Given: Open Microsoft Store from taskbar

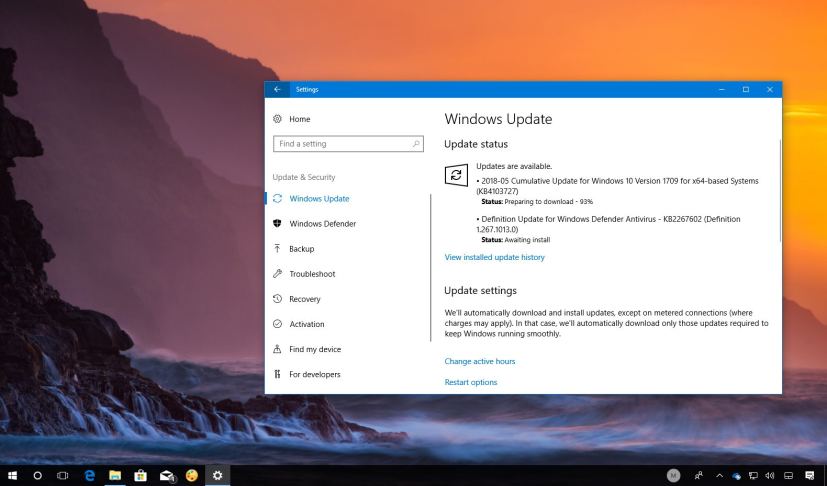Looking at the screenshot, I should click(x=140, y=475).
